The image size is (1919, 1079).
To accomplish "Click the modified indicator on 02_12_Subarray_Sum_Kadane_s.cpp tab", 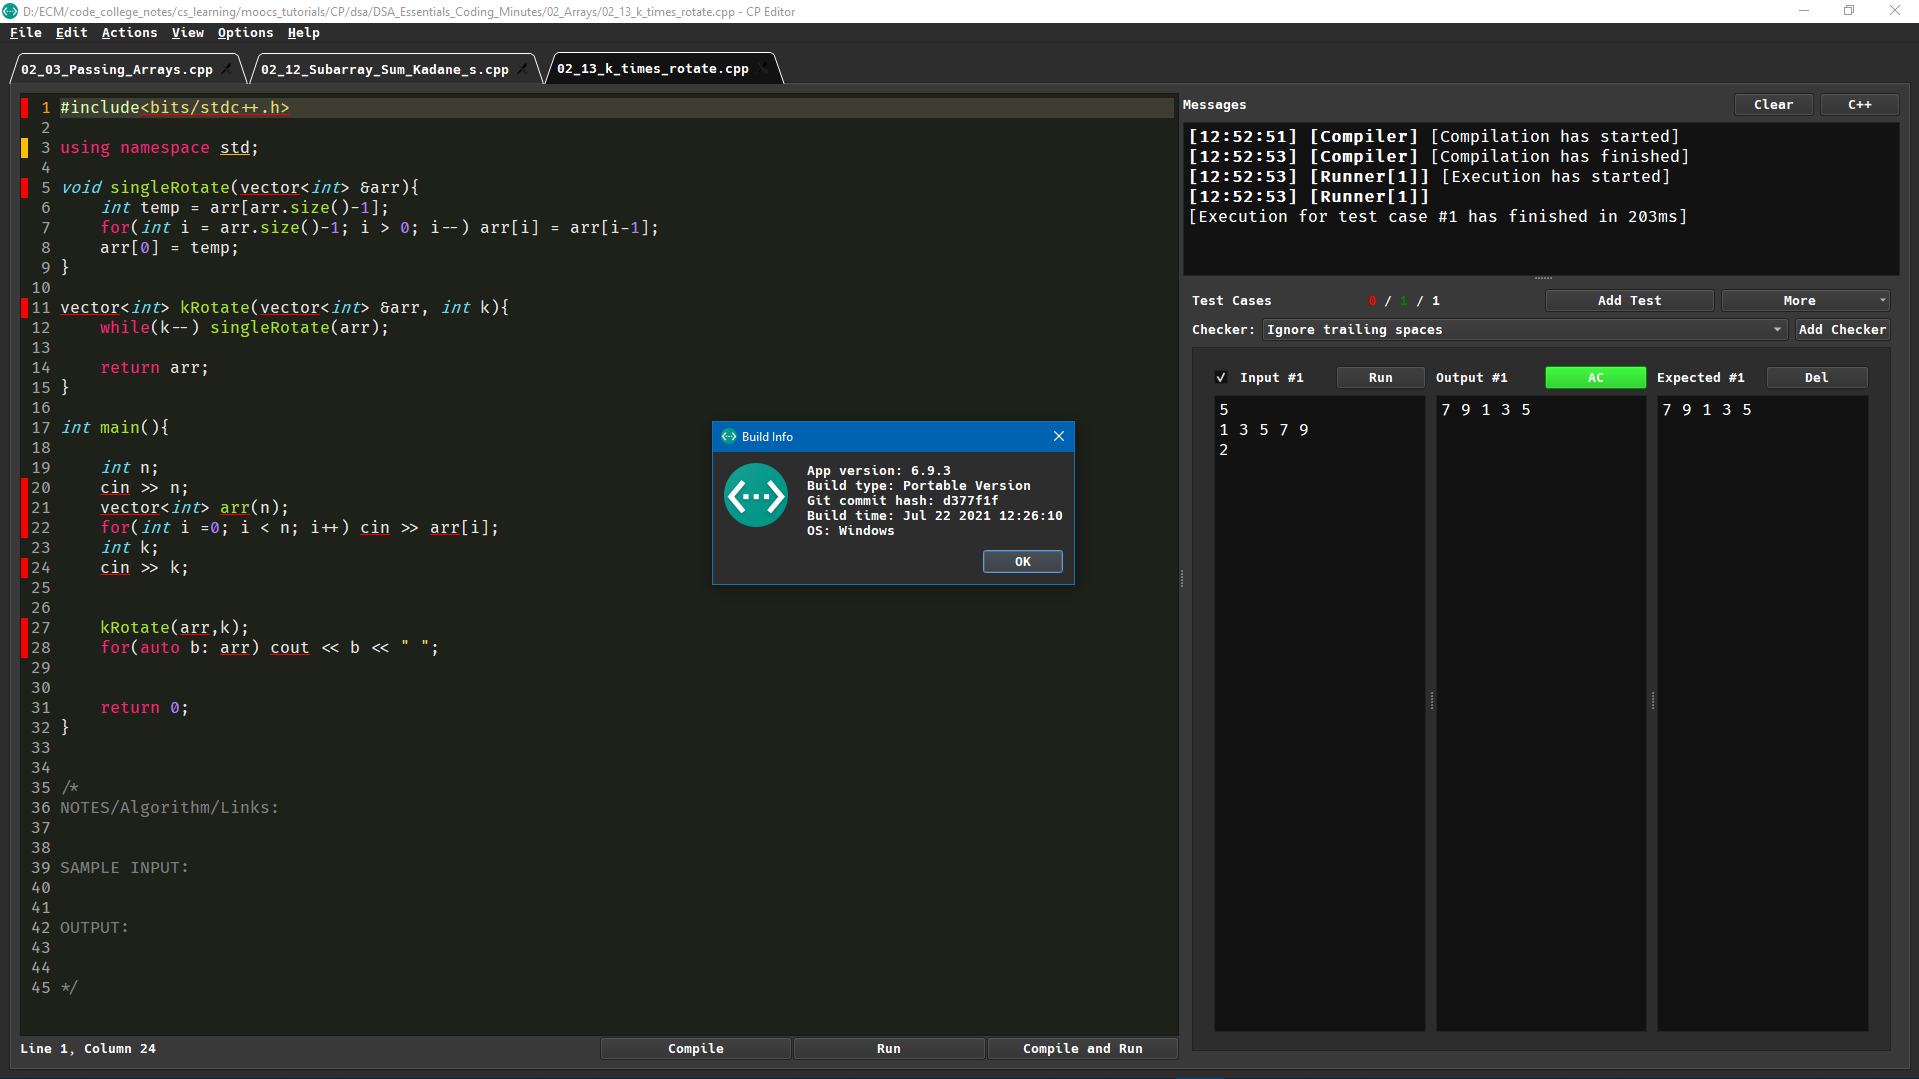I will pyautogui.click(x=523, y=68).
